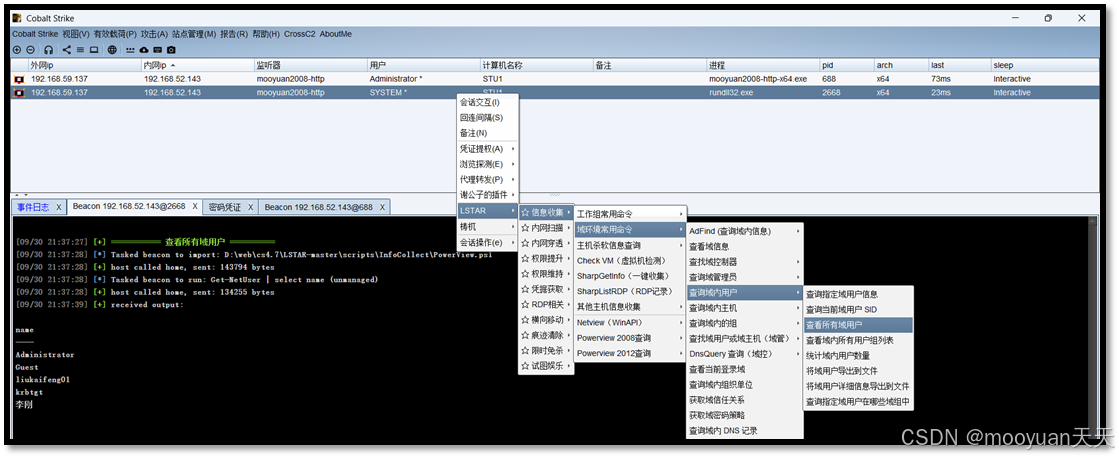
Task: Expand the 代理转发(P) submenu
Action: [x=488, y=180]
